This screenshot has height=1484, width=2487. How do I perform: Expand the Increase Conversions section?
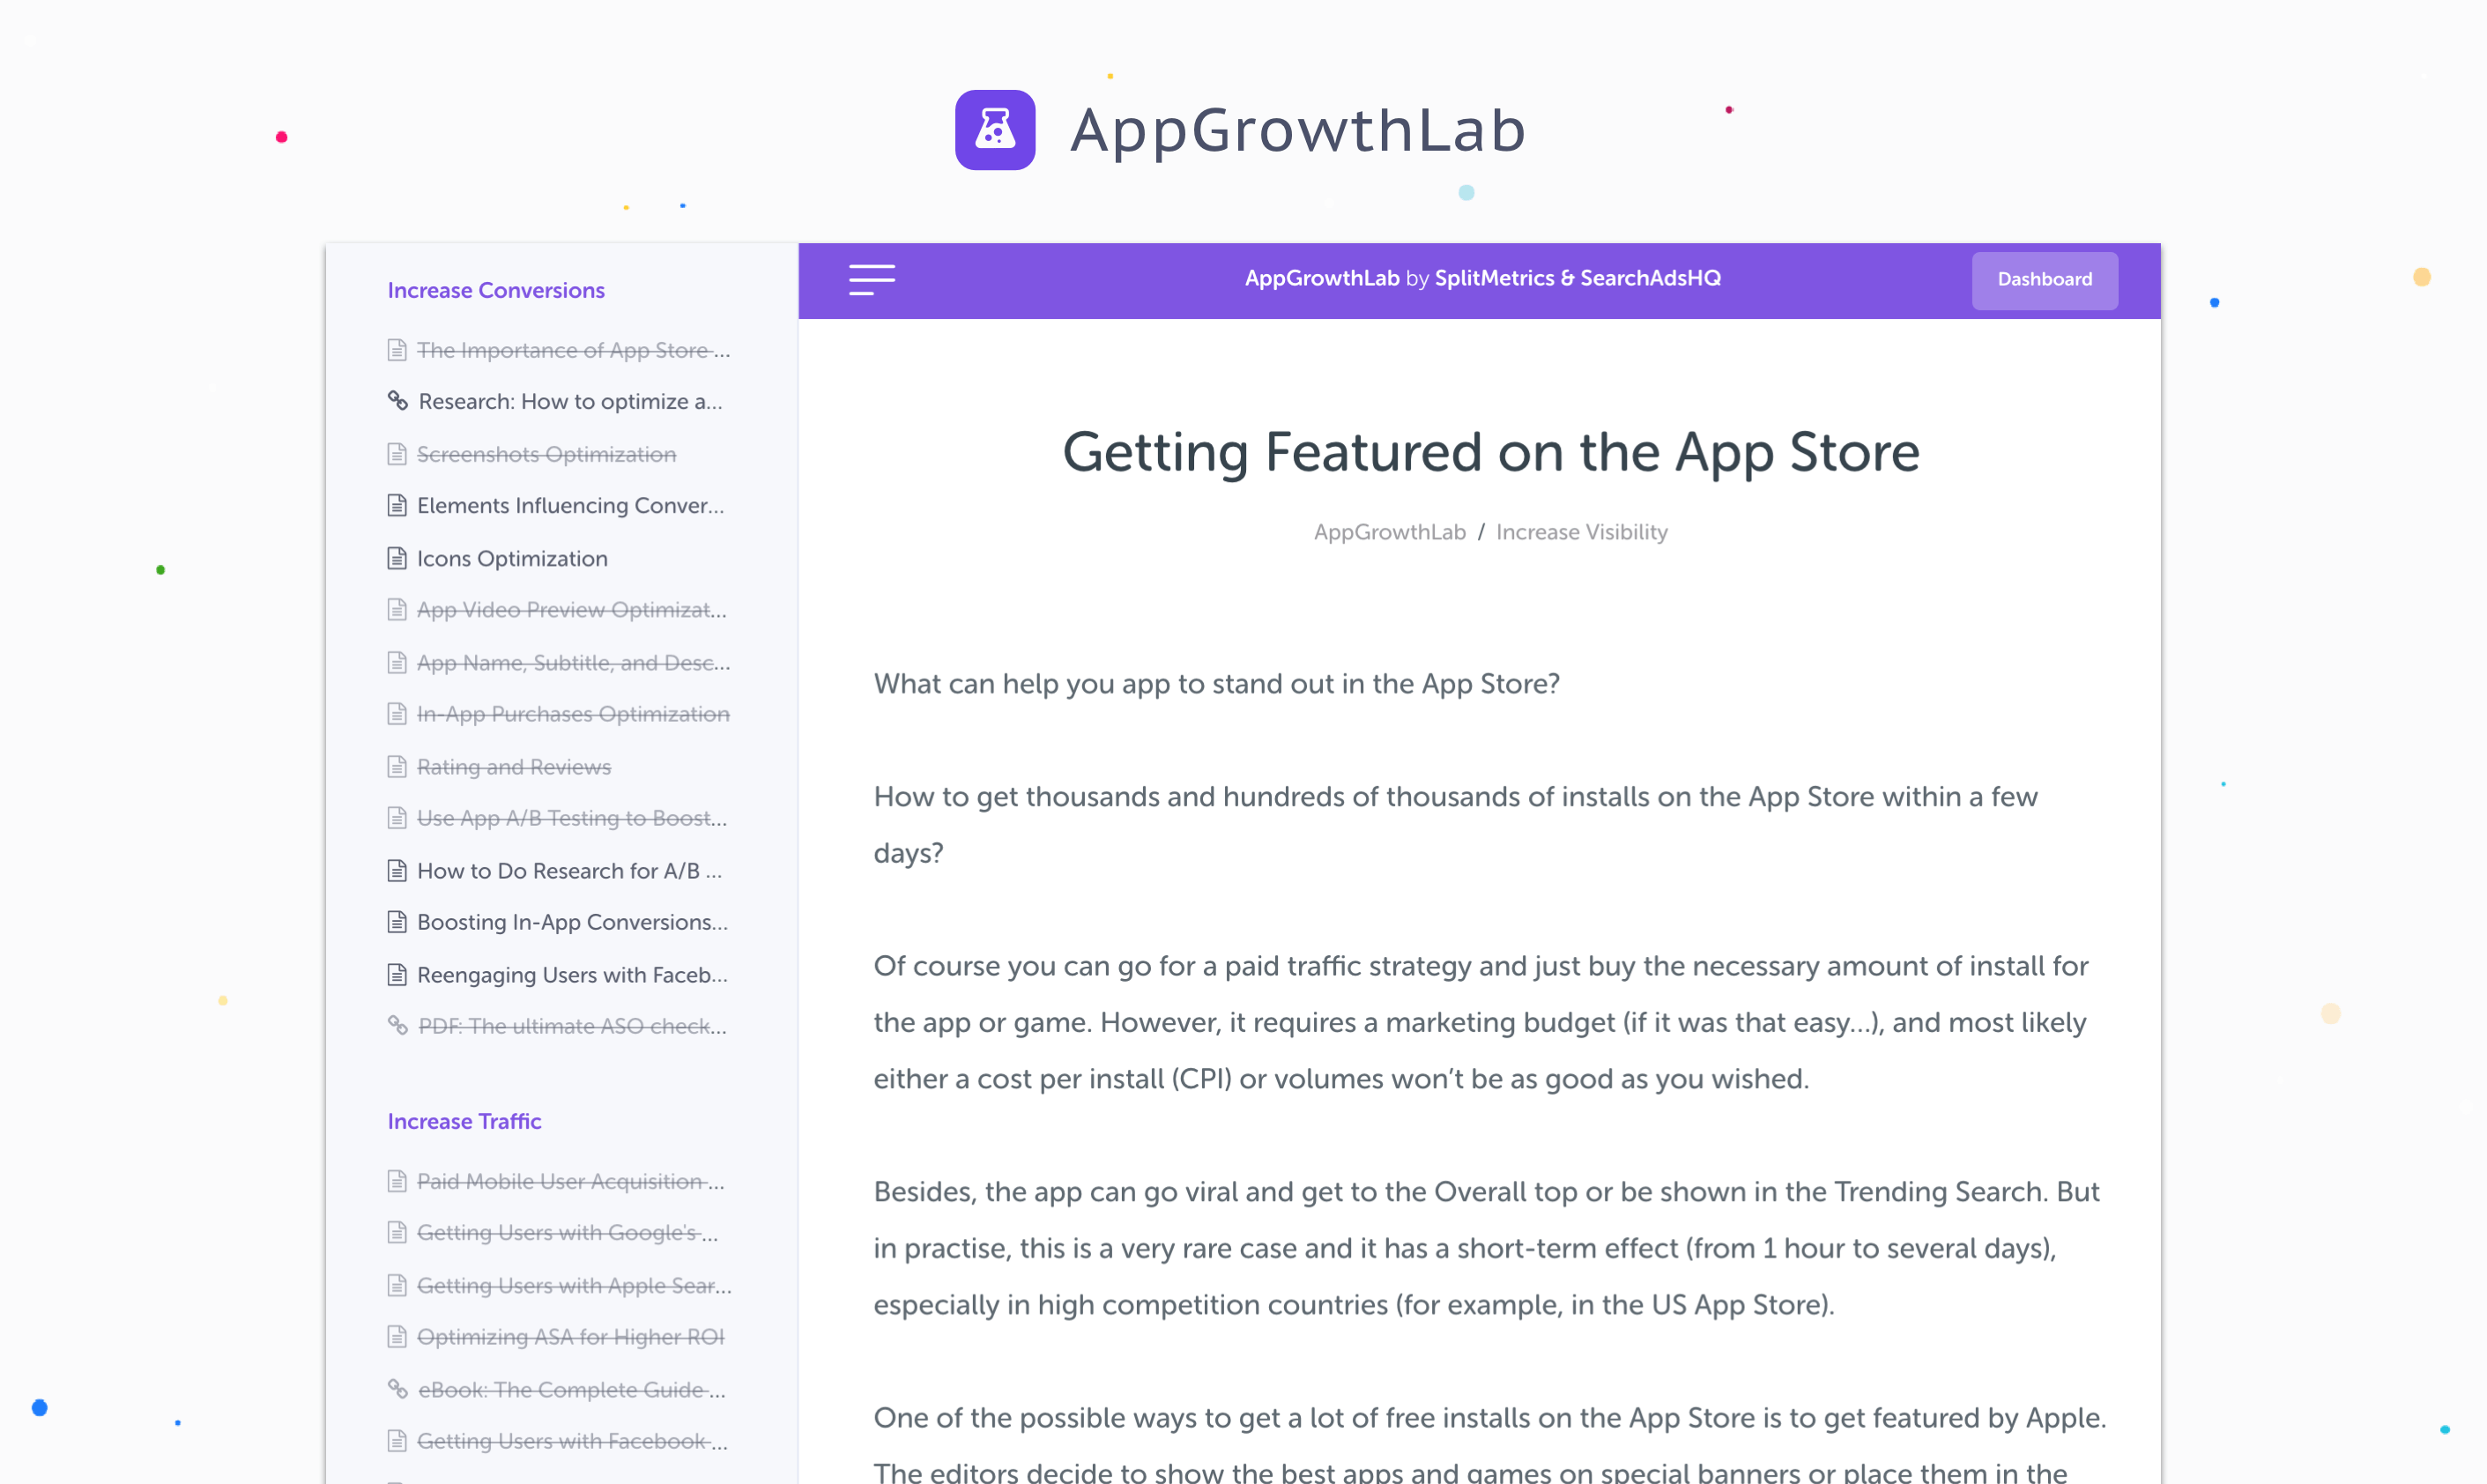[496, 288]
